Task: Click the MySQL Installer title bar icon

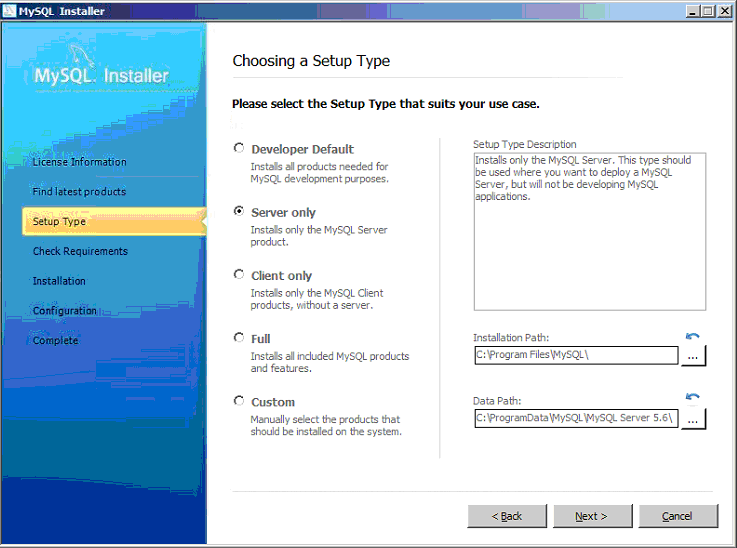Action: (x=9, y=10)
